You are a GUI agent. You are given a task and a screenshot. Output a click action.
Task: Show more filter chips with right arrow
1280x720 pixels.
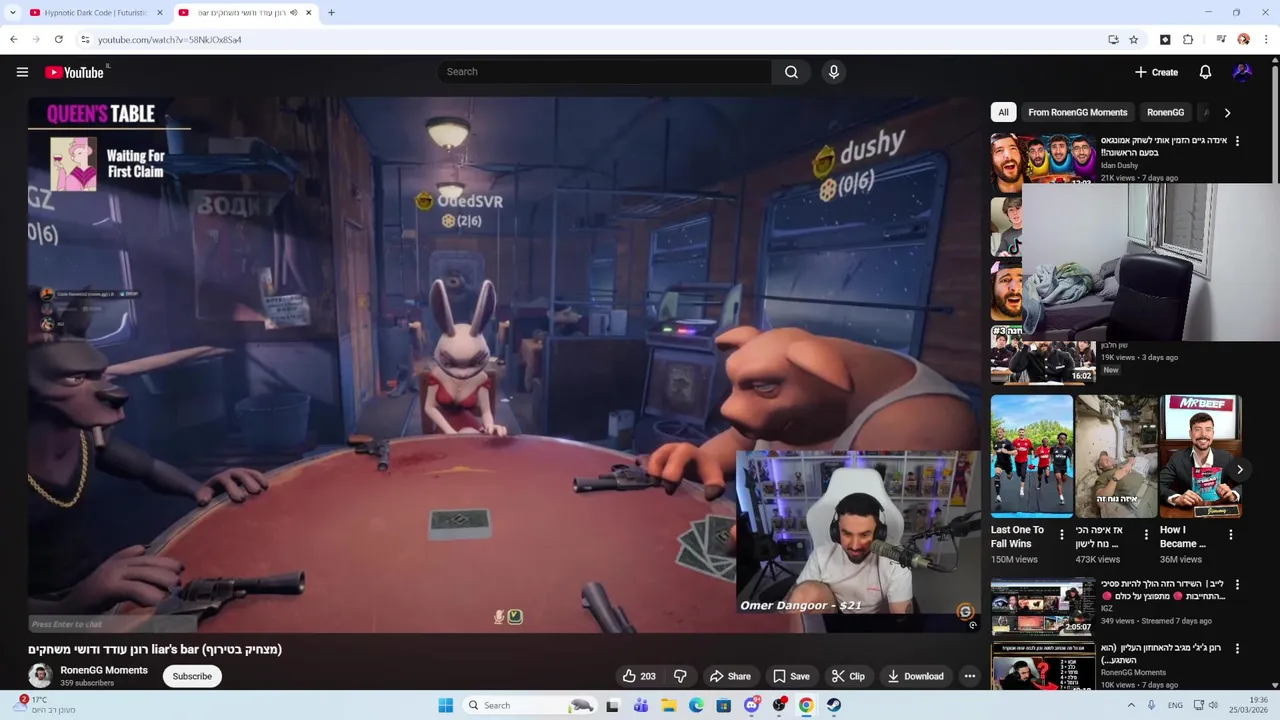(1227, 113)
